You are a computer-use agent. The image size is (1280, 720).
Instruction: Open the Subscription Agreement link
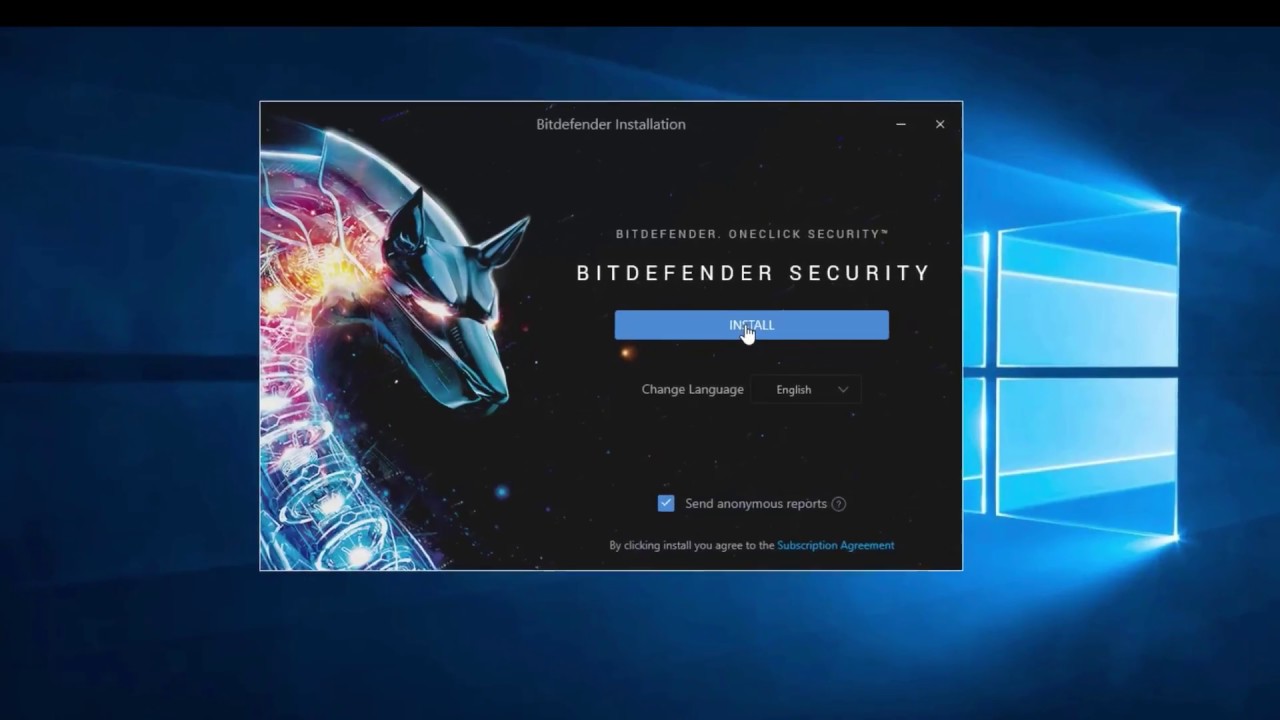[x=835, y=545]
